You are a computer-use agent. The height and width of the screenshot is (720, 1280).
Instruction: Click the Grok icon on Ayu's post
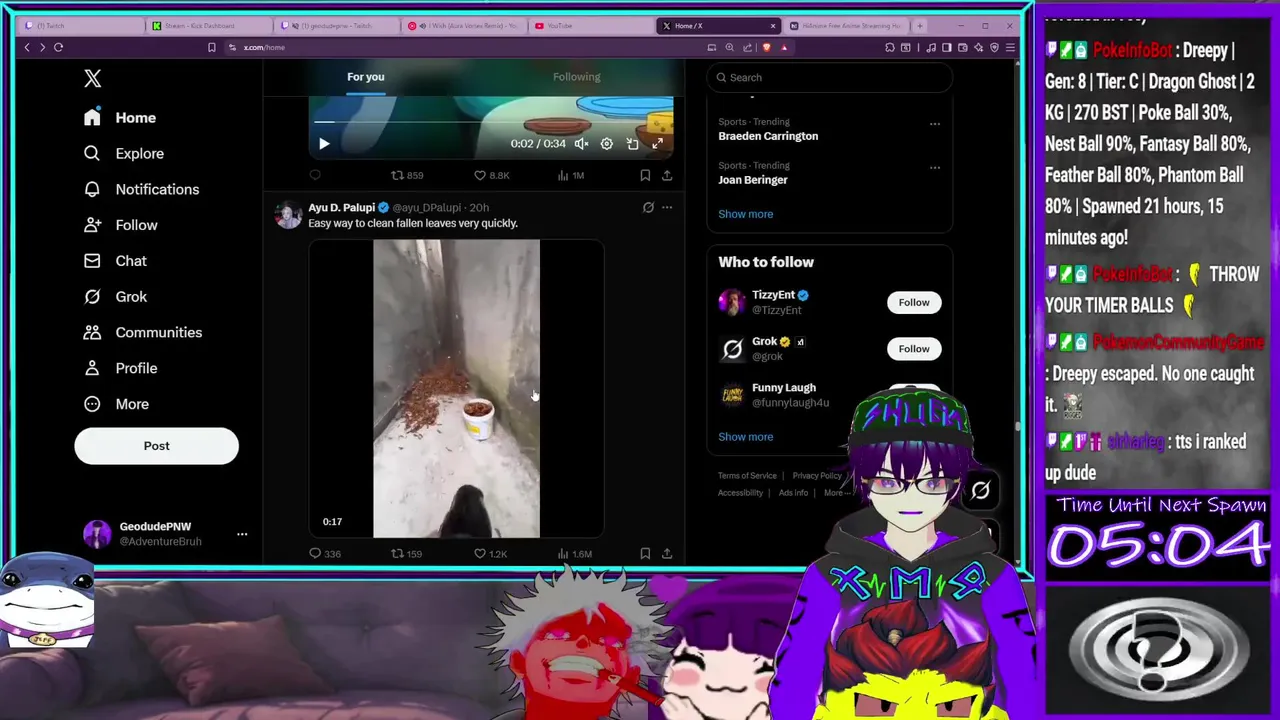click(648, 208)
